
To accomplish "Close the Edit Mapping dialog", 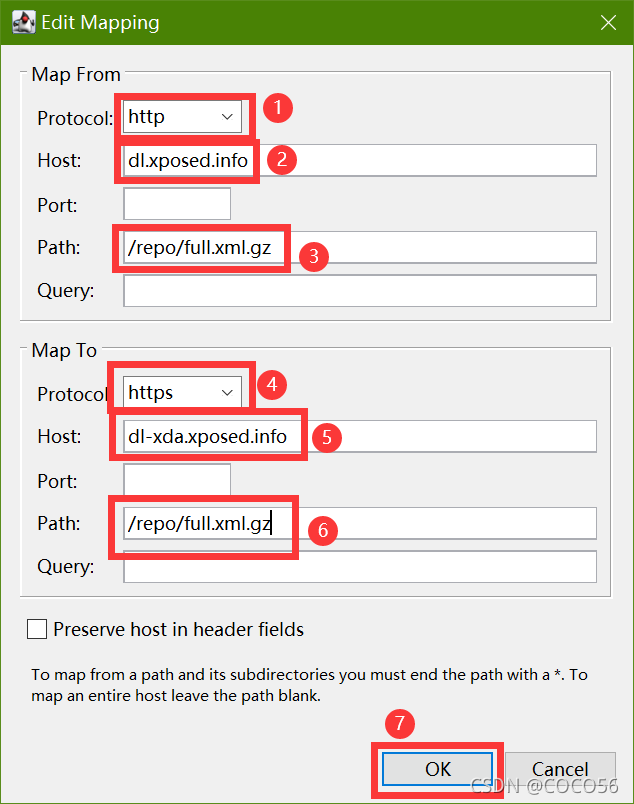I will click(608, 23).
